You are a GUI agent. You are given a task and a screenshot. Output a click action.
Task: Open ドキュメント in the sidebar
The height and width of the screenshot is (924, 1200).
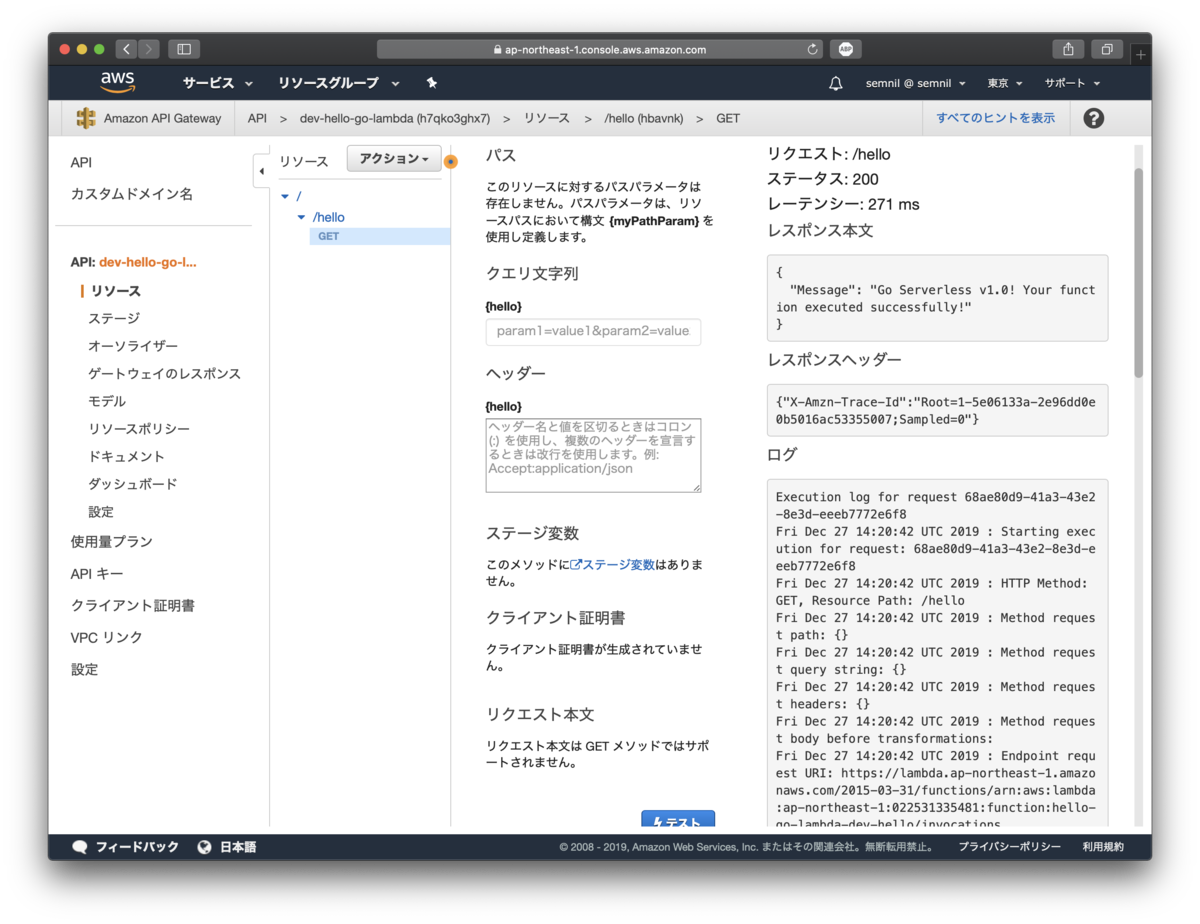click(x=126, y=456)
